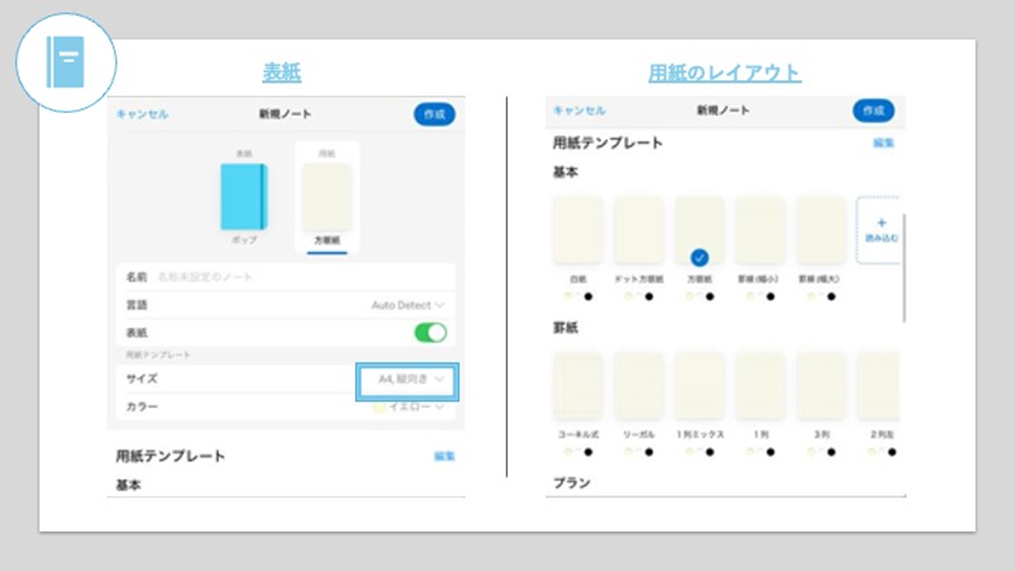
Task: Pick the コーネル式 ruled template
Action: [577, 386]
